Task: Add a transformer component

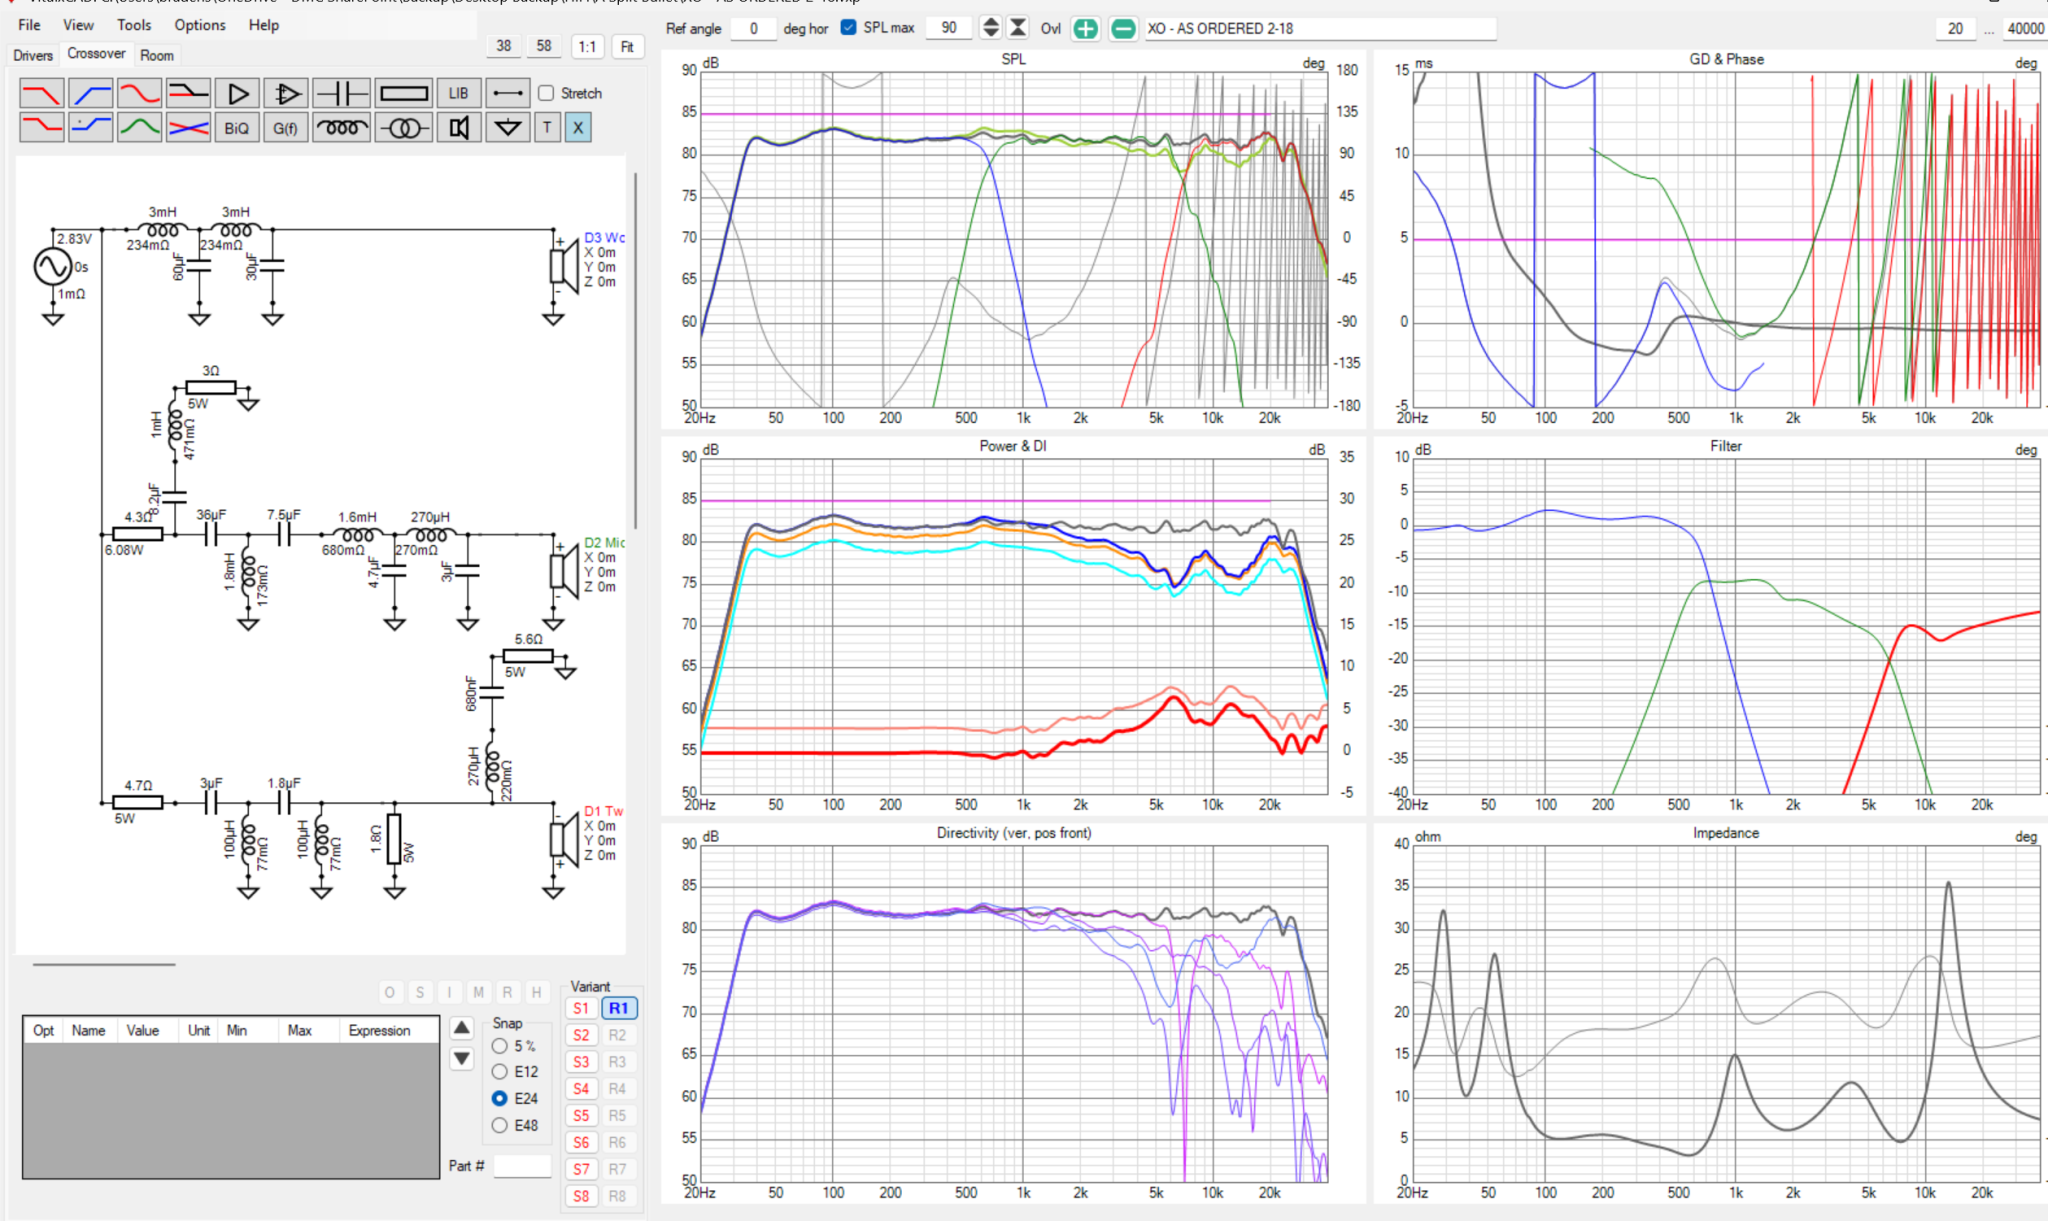Action: coord(404,128)
